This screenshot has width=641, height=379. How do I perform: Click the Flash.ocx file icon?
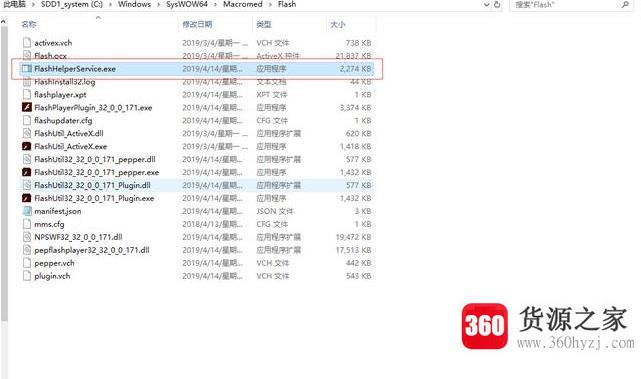(27, 56)
